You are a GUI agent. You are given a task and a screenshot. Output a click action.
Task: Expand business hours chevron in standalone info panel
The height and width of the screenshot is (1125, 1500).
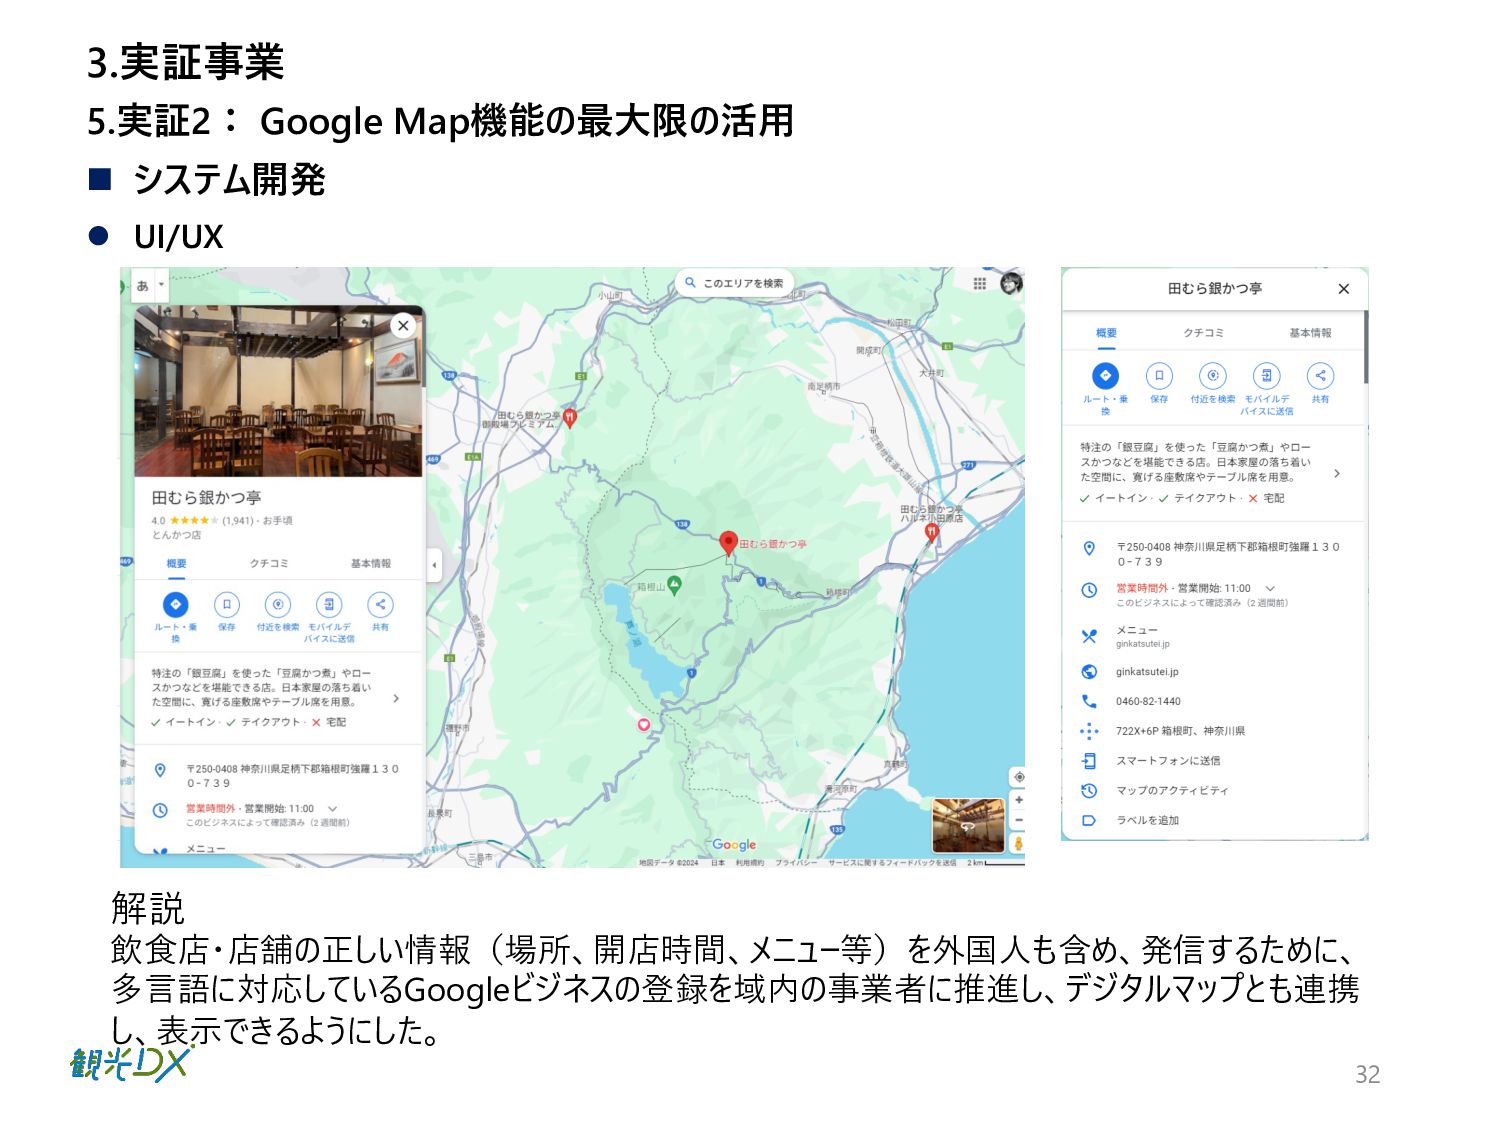(1270, 588)
